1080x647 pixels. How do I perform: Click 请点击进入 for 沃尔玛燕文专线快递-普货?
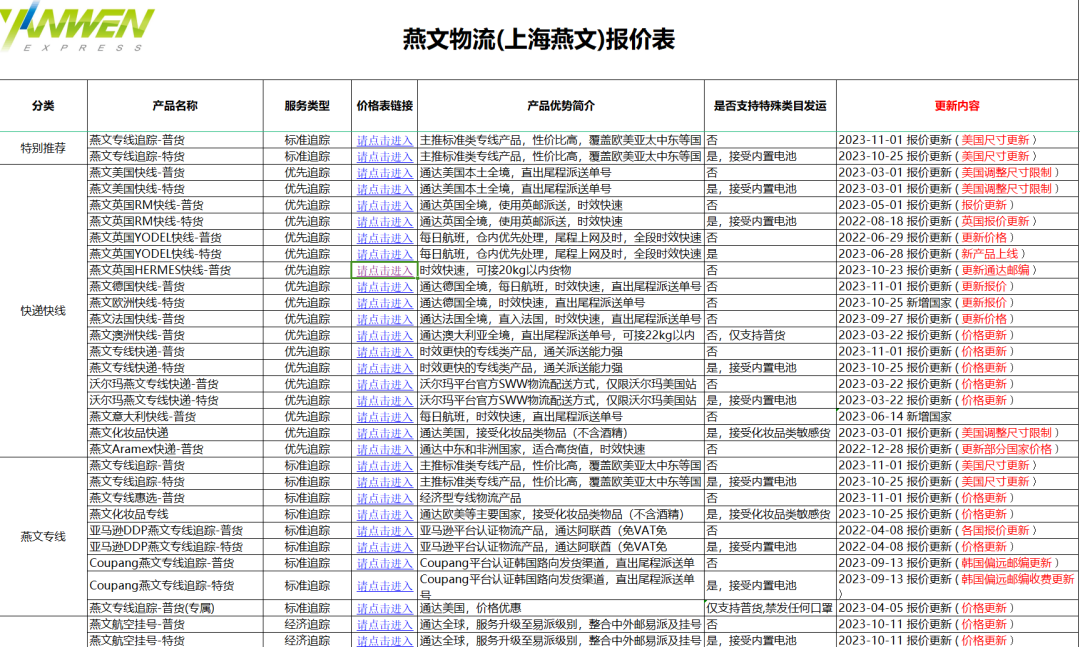pyautogui.click(x=384, y=384)
